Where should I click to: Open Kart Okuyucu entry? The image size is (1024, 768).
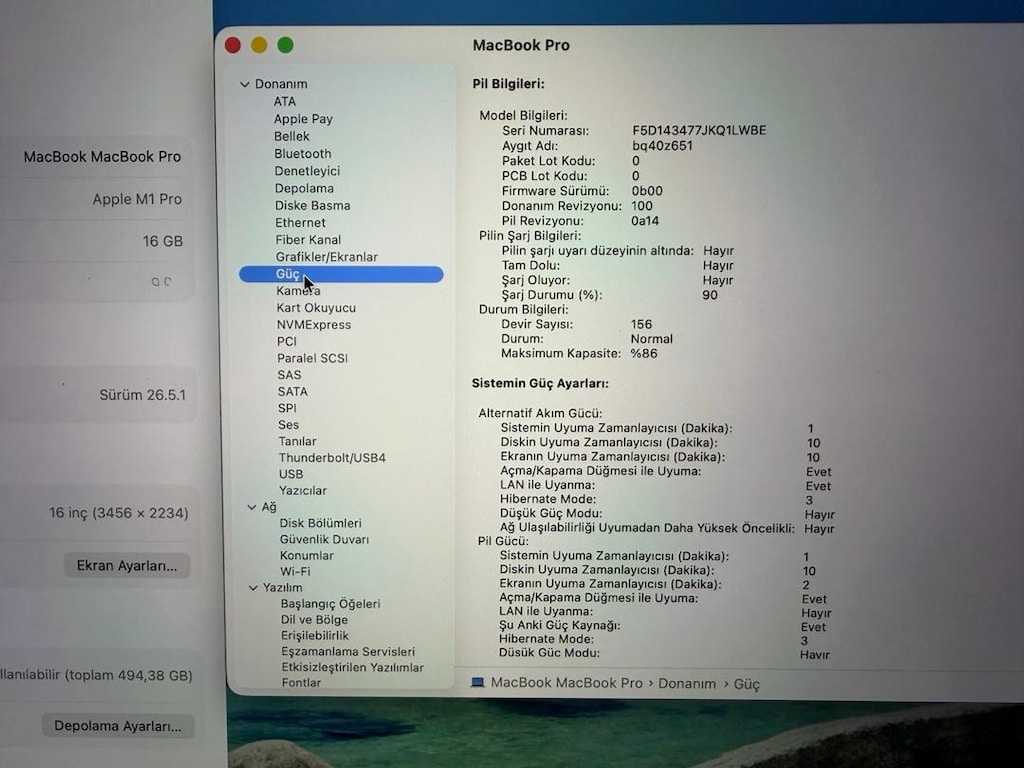[x=316, y=308]
